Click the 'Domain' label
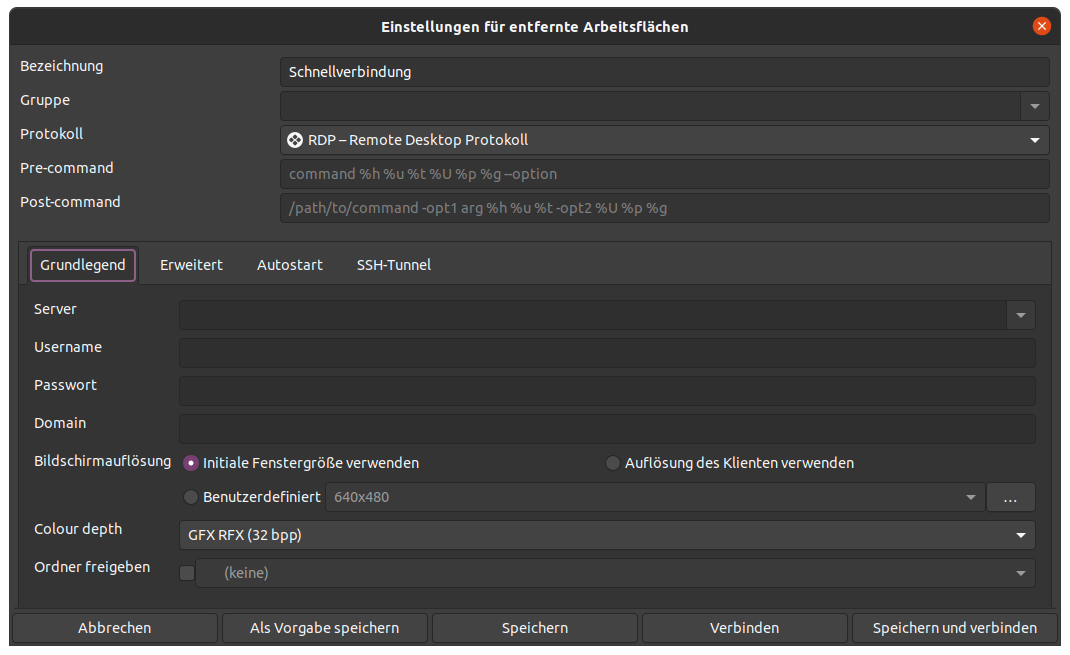Screen dimensions: 1070x655 pyautogui.click(x=60, y=423)
